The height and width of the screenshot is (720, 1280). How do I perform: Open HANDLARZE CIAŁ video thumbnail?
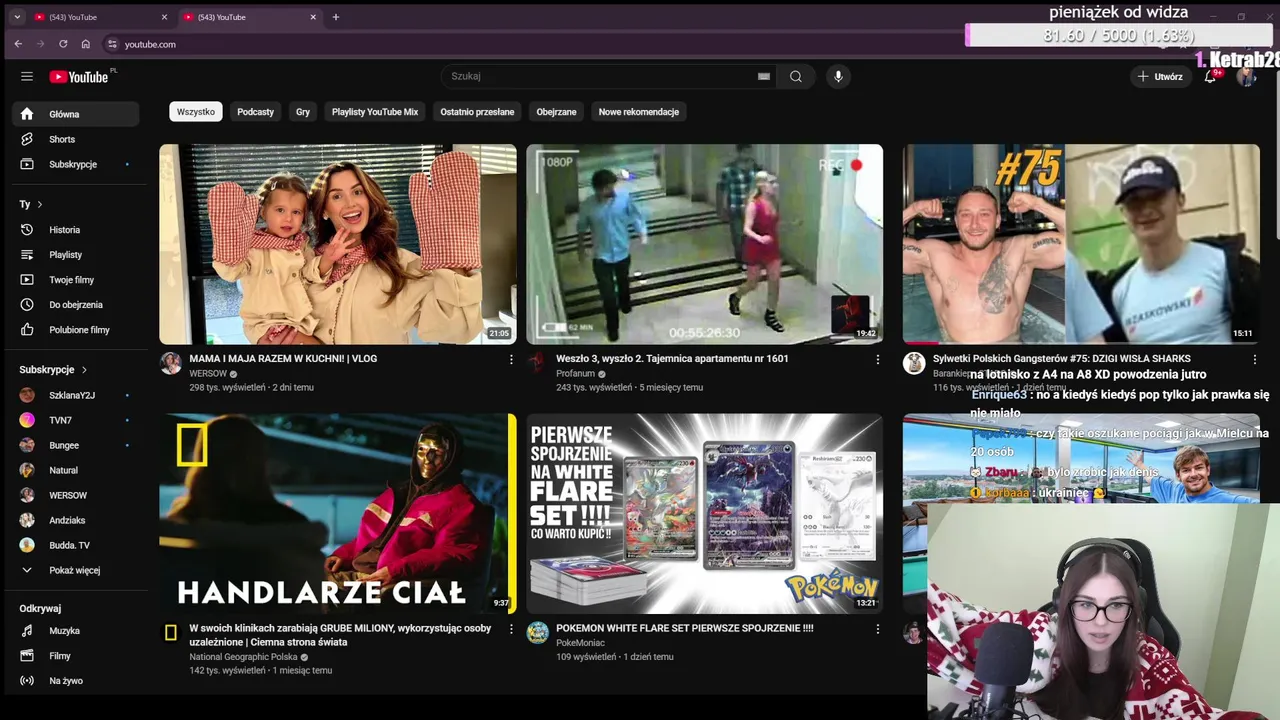click(338, 513)
